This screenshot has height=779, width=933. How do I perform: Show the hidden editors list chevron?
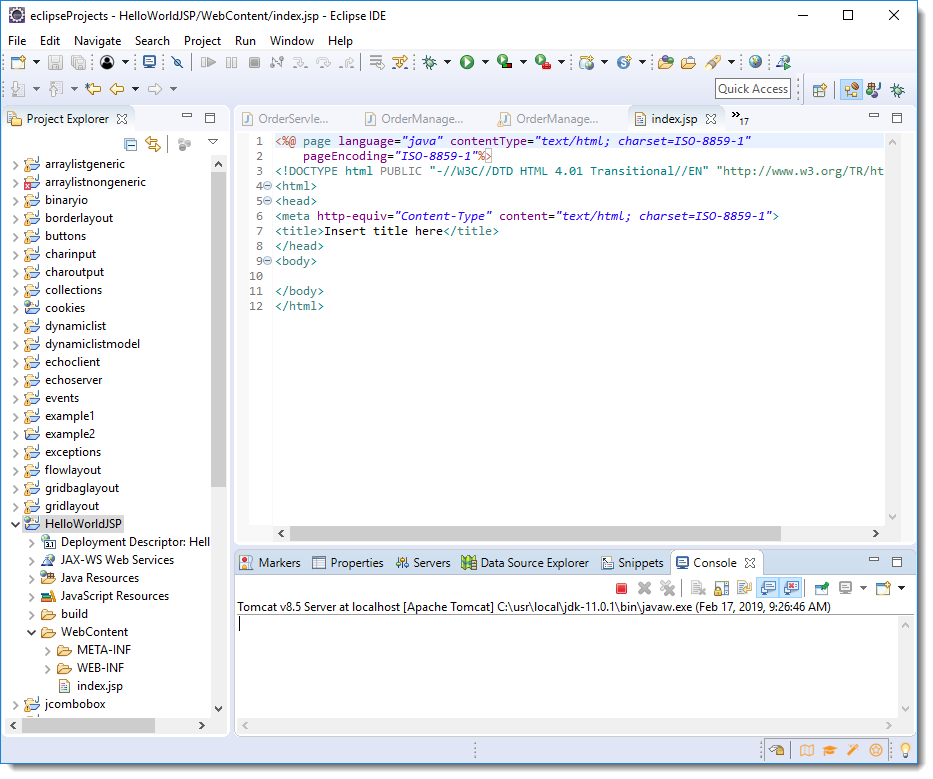(740, 117)
